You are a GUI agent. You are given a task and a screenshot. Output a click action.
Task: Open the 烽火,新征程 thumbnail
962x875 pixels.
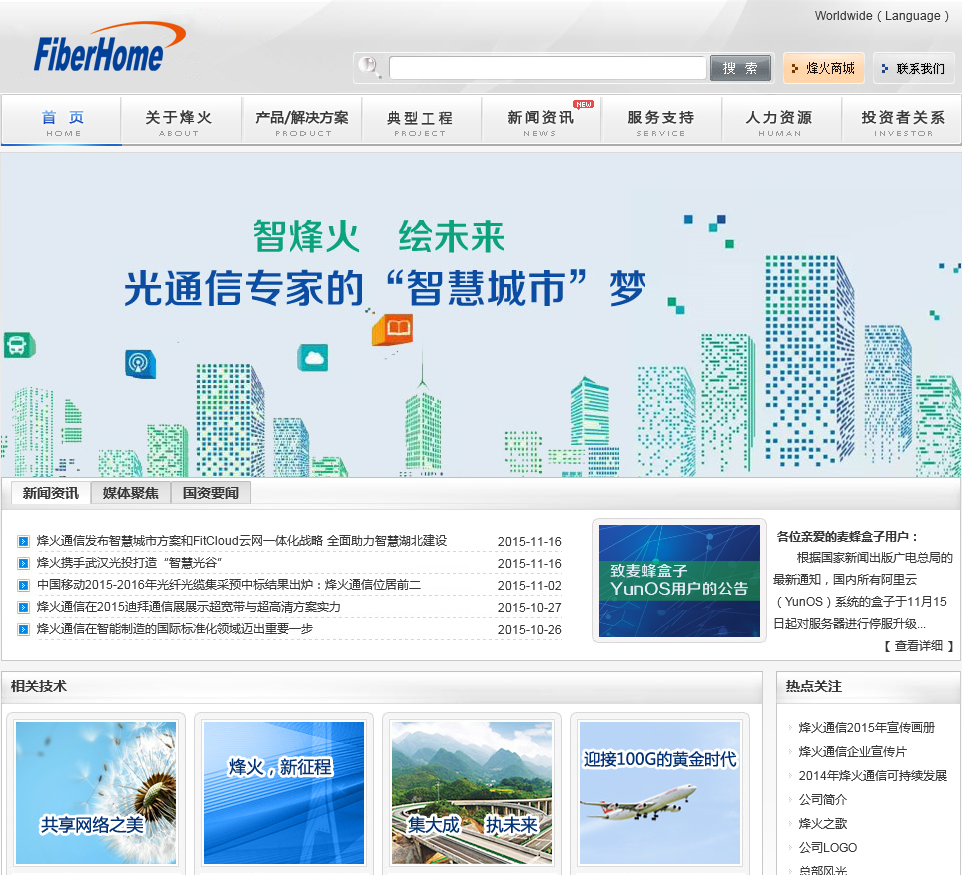coord(283,793)
